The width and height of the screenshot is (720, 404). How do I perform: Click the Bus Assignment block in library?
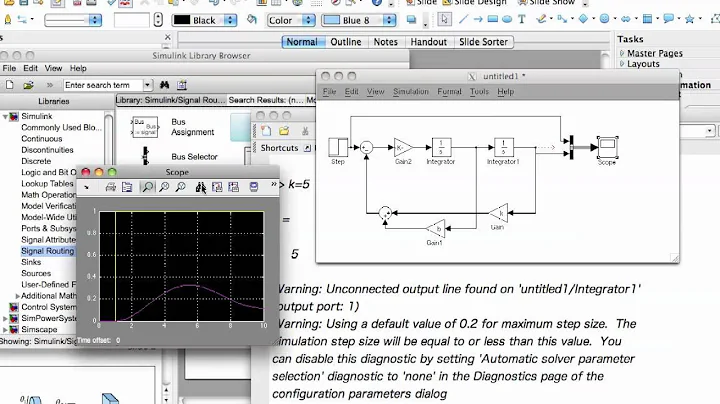pyautogui.click(x=145, y=127)
